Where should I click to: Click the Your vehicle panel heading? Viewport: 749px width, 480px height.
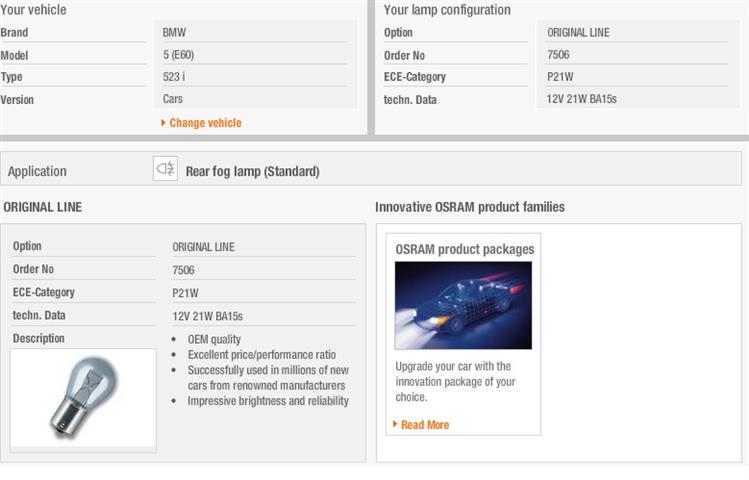(x=33, y=10)
